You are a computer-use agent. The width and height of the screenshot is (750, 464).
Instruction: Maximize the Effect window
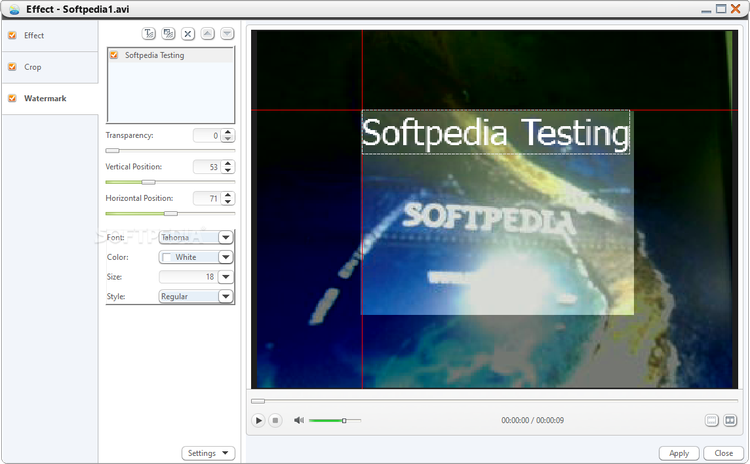click(721, 9)
